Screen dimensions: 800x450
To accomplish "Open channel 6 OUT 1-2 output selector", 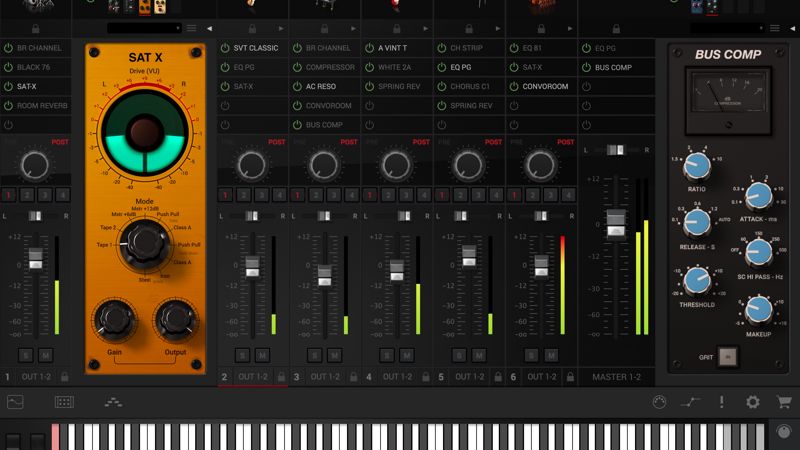I will pos(542,377).
